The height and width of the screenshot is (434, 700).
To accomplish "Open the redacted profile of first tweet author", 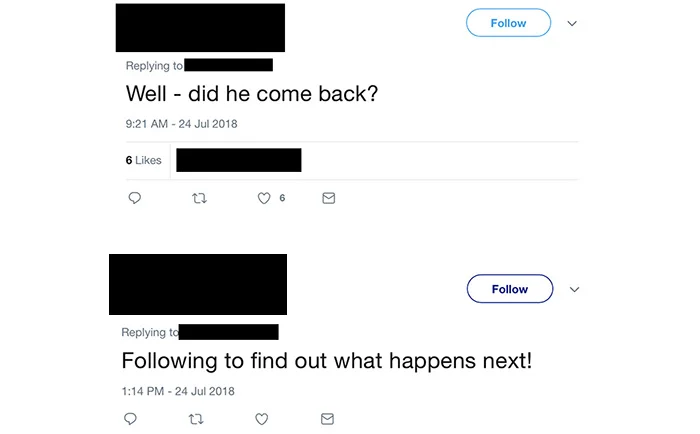I will tap(200, 28).
